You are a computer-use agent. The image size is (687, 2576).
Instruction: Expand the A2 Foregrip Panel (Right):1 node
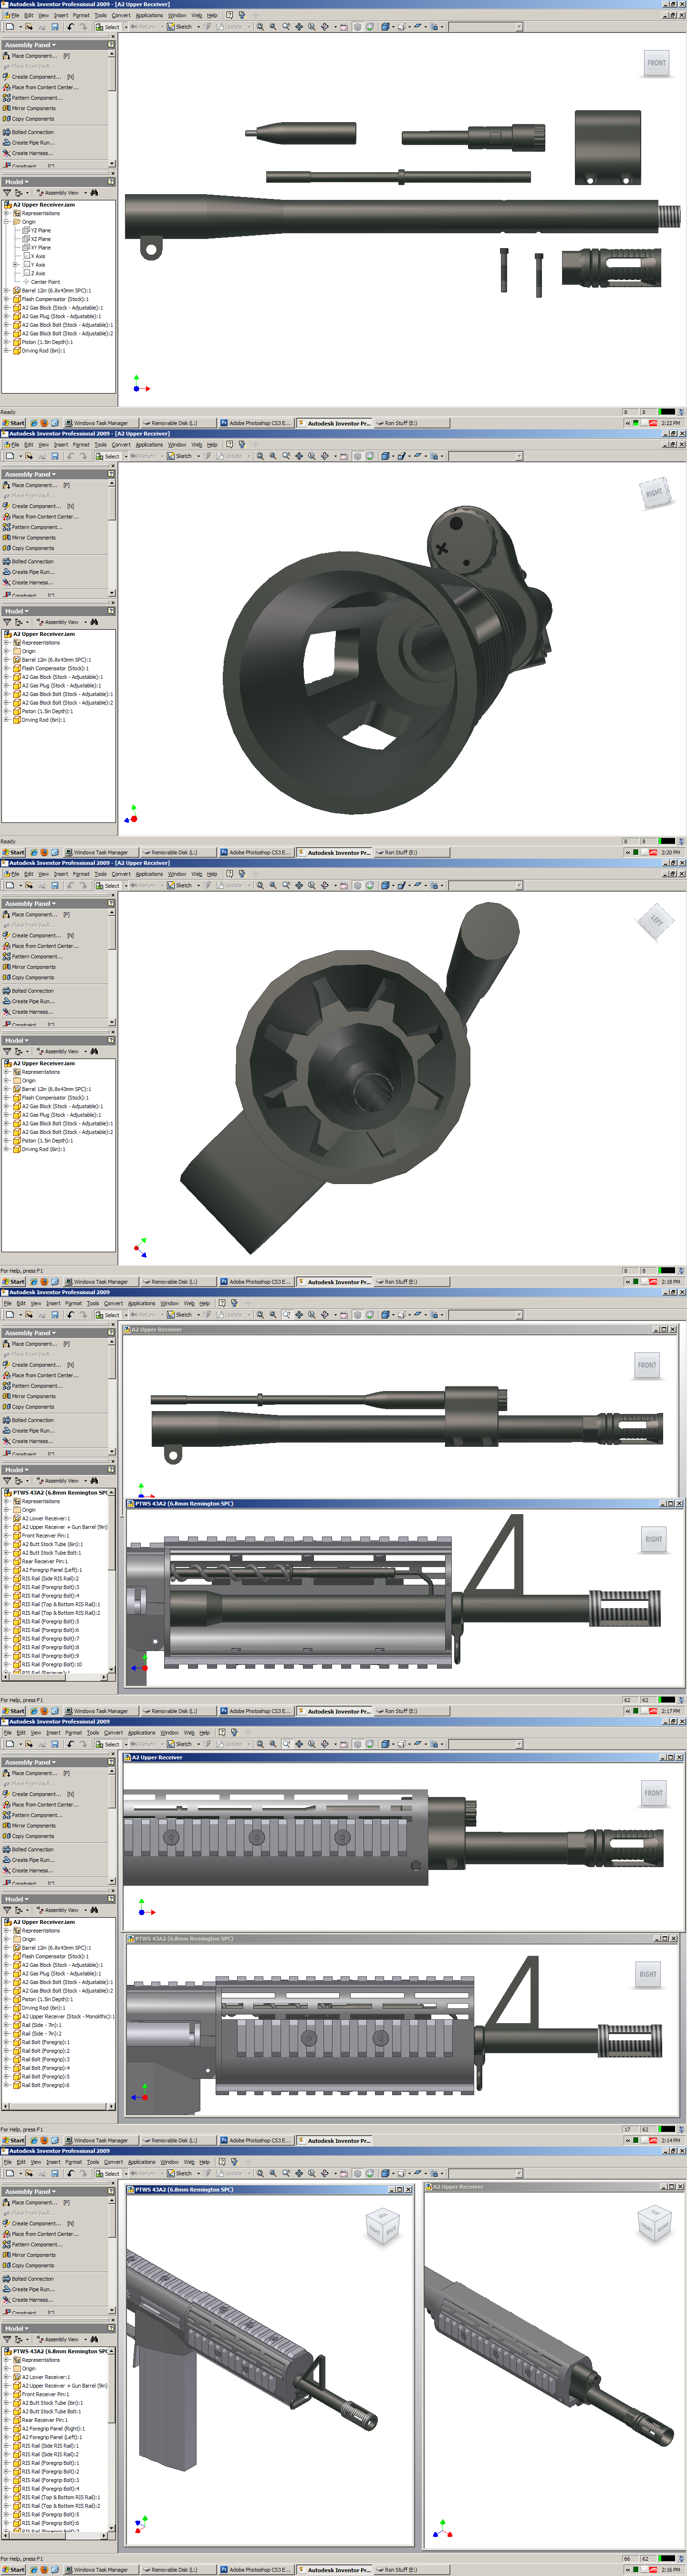pos(6,2429)
